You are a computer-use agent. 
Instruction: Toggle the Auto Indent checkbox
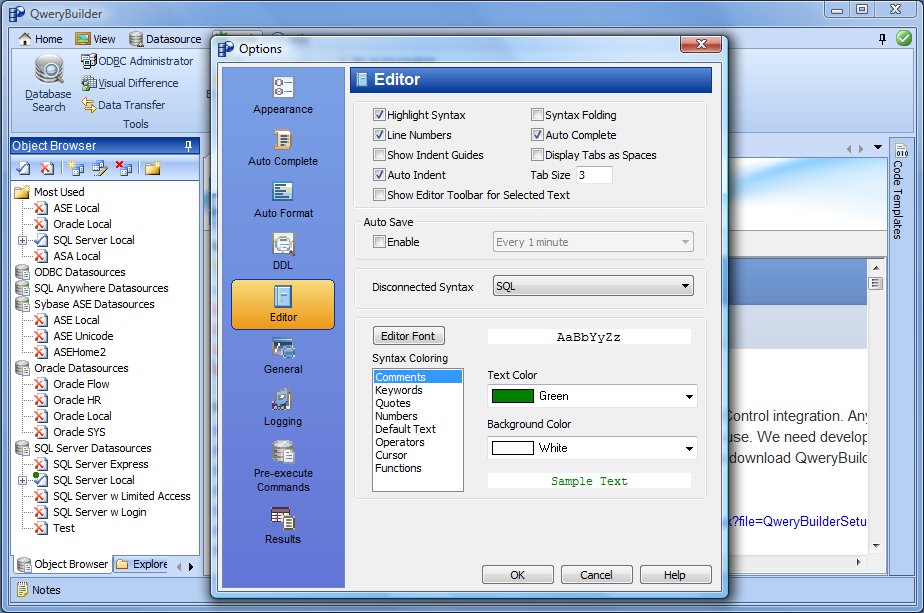(380, 174)
